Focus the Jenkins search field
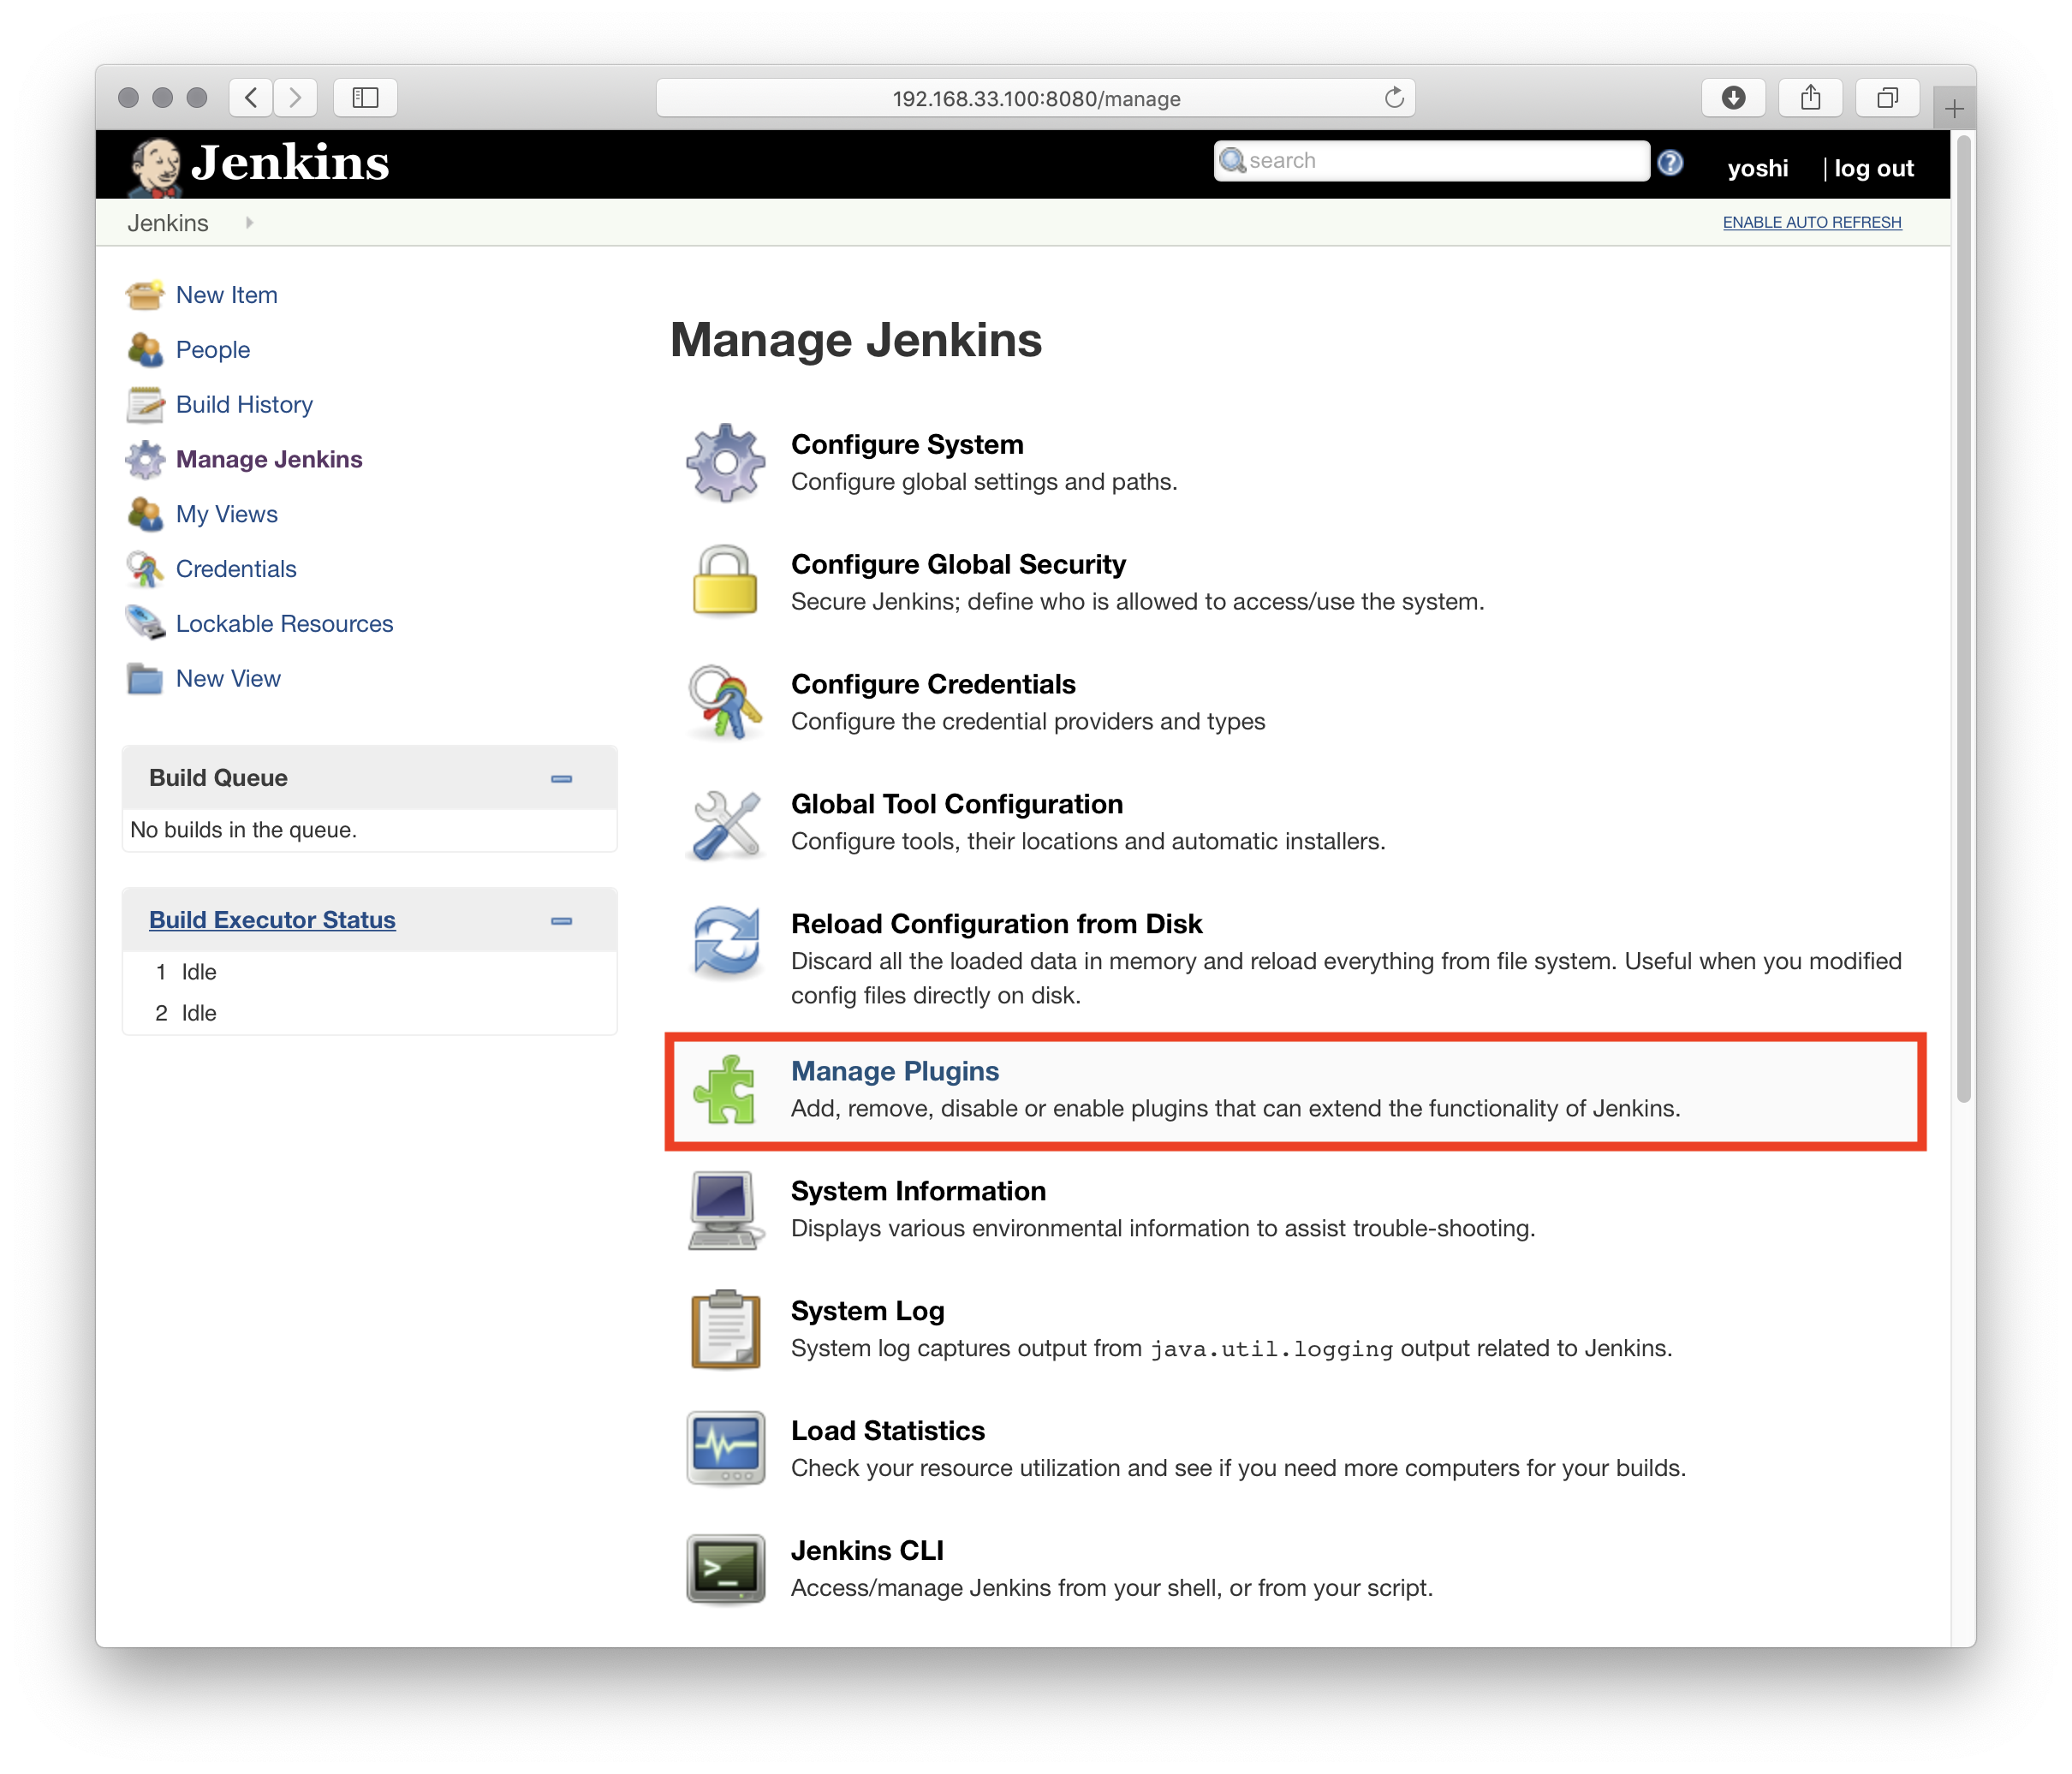 pos(1432,161)
